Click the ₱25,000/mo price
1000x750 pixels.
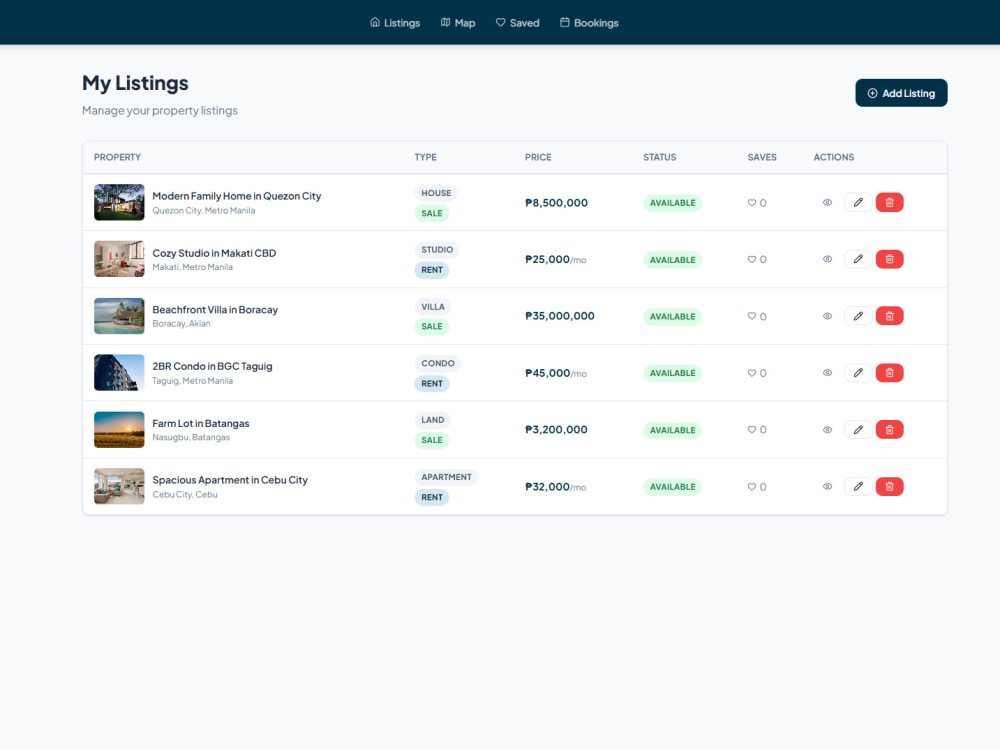point(555,260)
